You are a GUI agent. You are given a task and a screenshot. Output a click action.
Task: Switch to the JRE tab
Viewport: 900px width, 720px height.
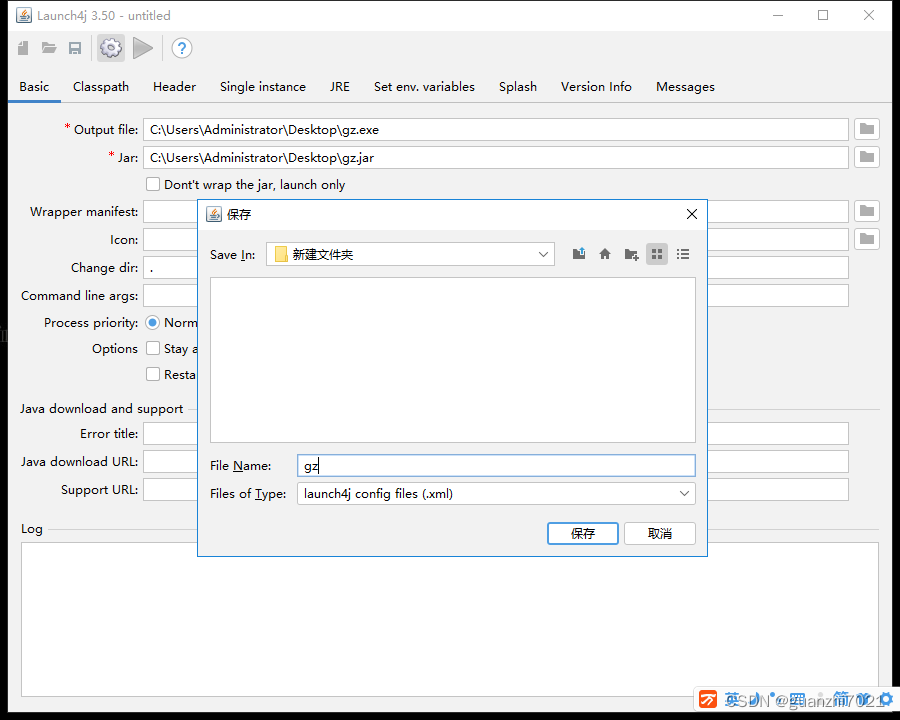(339, 87)
